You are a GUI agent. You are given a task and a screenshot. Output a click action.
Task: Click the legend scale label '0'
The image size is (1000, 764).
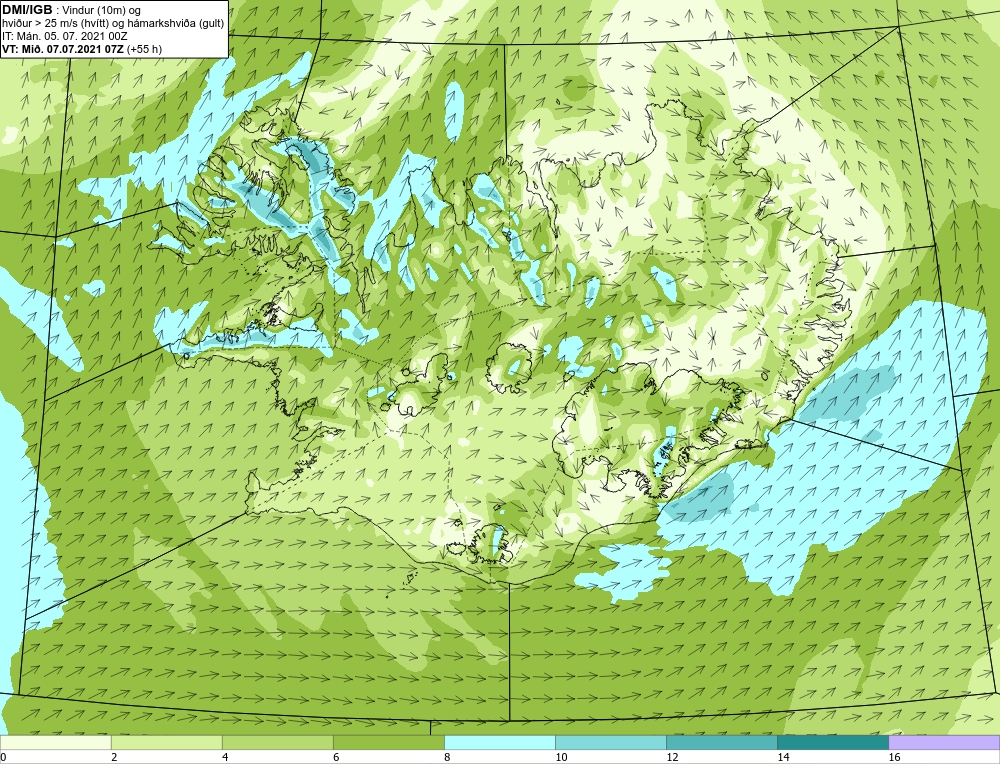click(x=4, y=757)
